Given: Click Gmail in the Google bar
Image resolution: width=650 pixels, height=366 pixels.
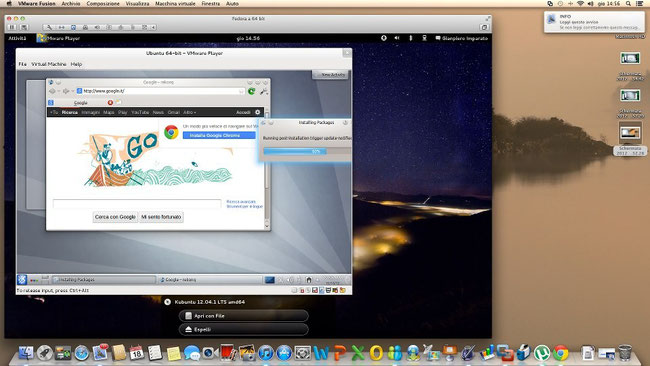Looking at the screenshot, I should click(174, 112).
